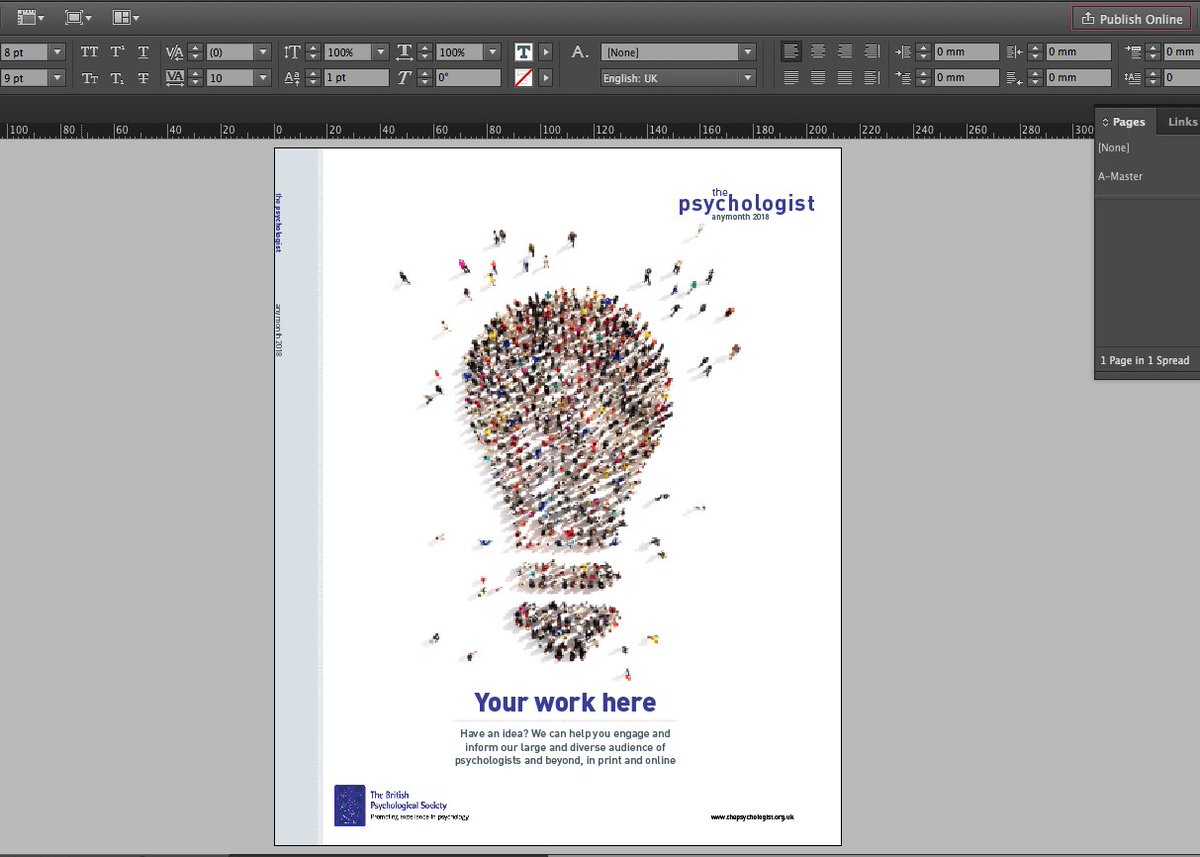Click the skew angle stepper arrows
The width and height of the screenshot is (1200, 857).
pos(426,77)
